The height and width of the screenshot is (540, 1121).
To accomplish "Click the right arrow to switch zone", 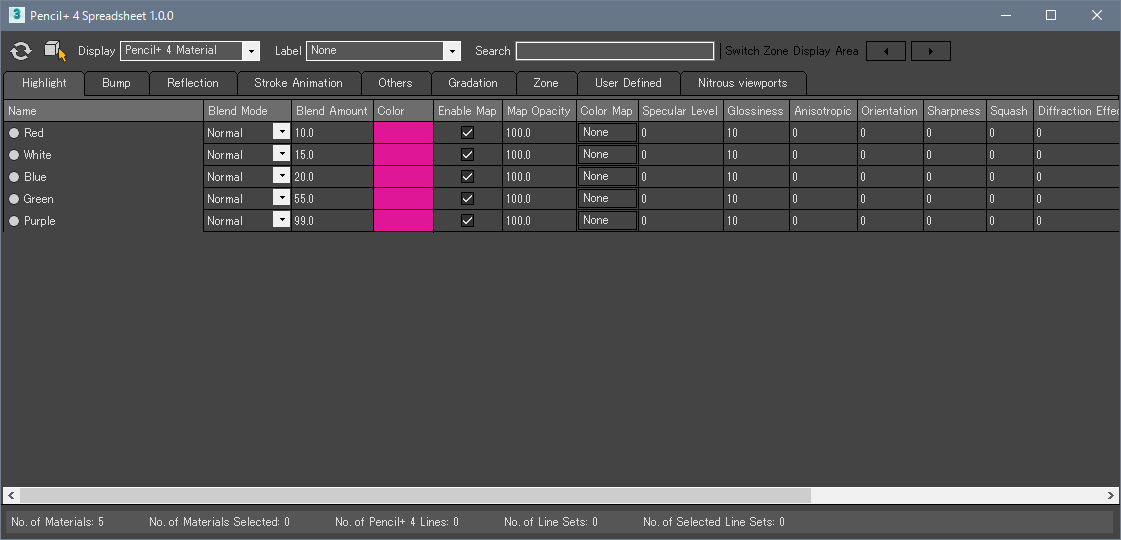I will 930,51.
